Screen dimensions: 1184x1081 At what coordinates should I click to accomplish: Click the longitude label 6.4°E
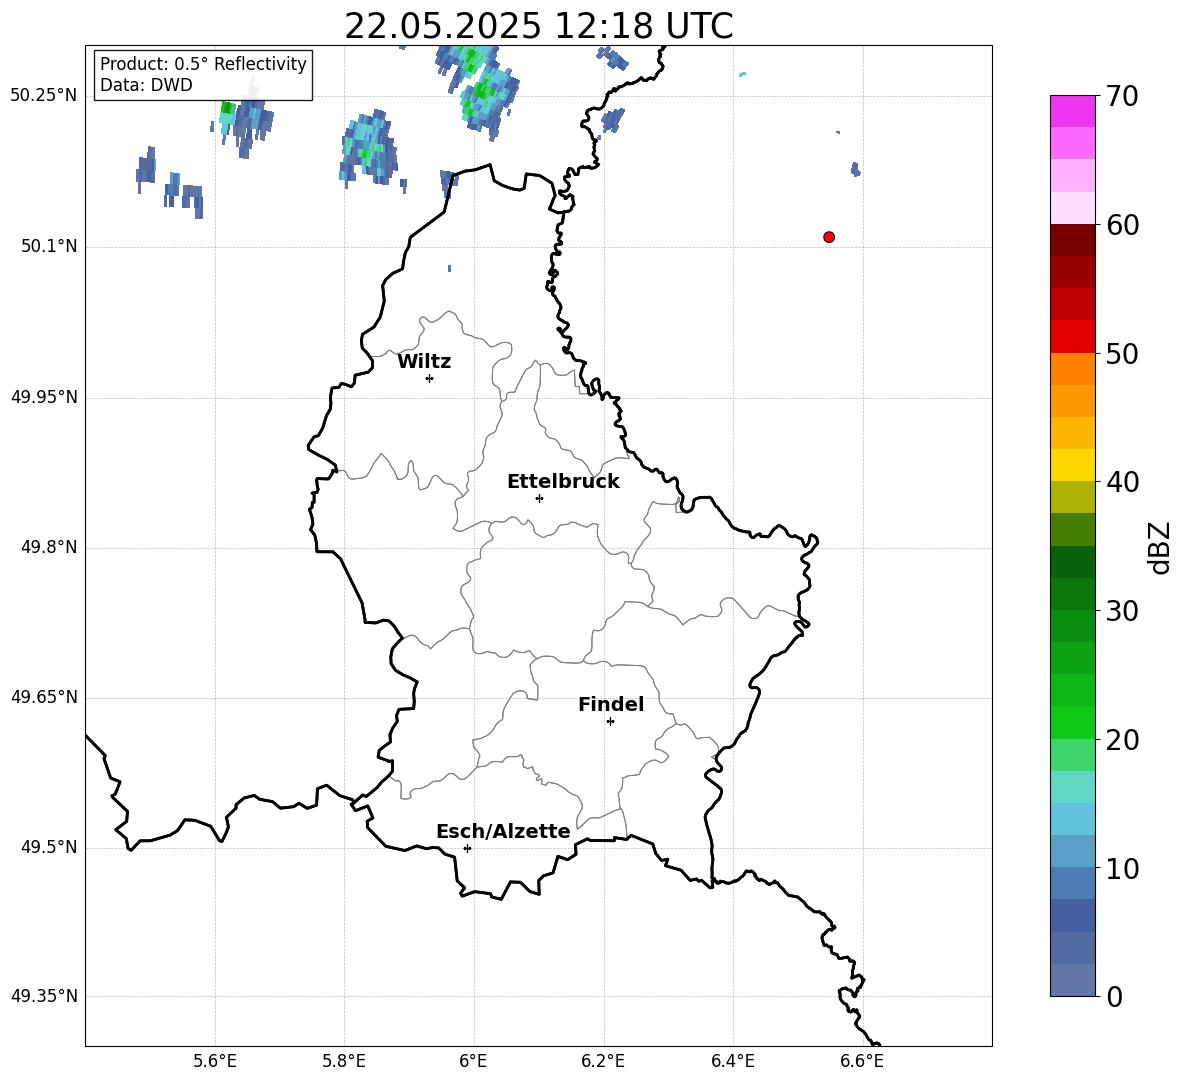(733, 1062)
